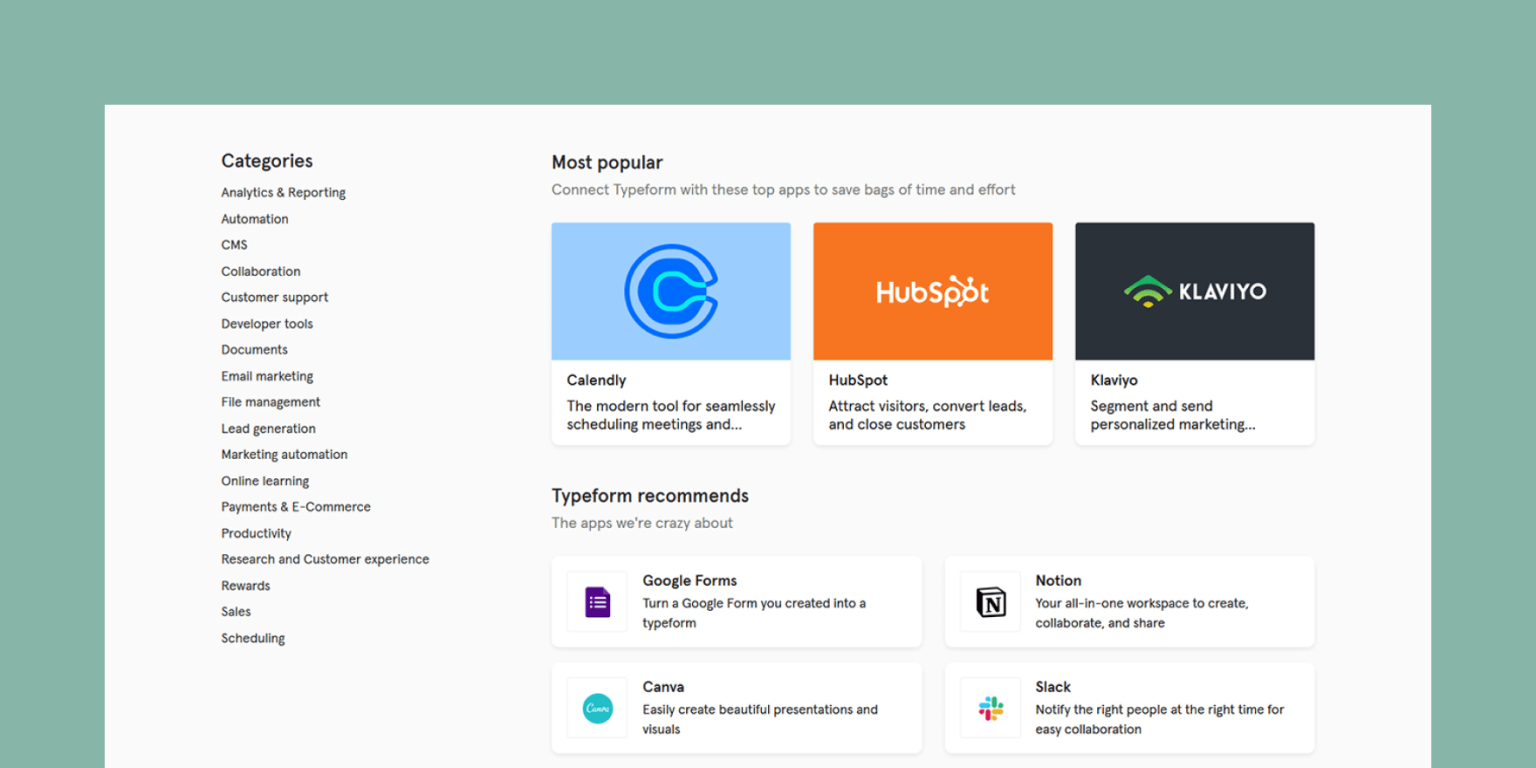Image resolution: width=1536 pixels, height=768 pixels.
Task: Browse Research and Customer experience apps
Action: pos(325,559)
